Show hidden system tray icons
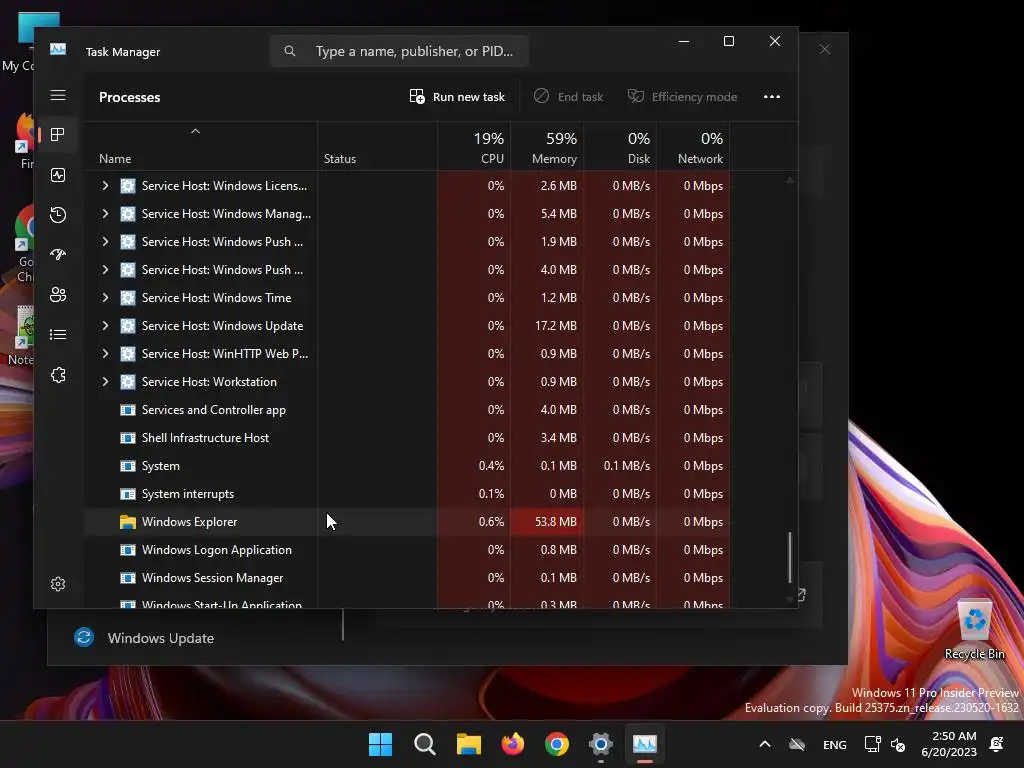1024x768 pixels. click(x=765, y=744)
